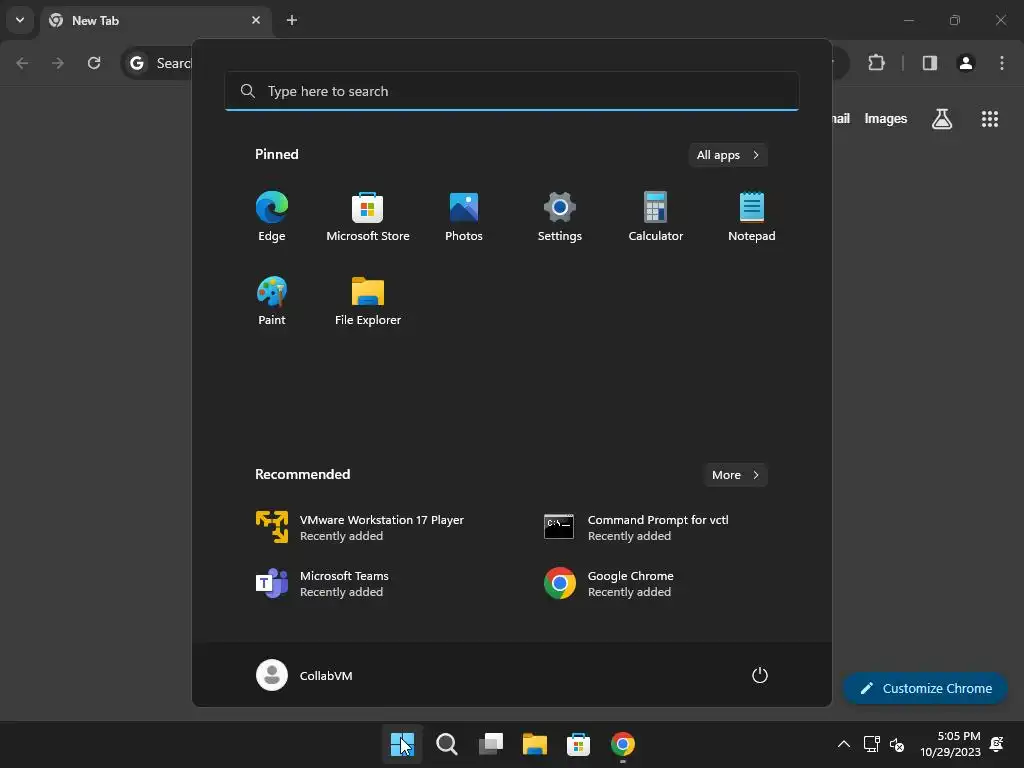Show More recommended items
The height and width of the screenshot is (768, 1024).
[735, 475]
